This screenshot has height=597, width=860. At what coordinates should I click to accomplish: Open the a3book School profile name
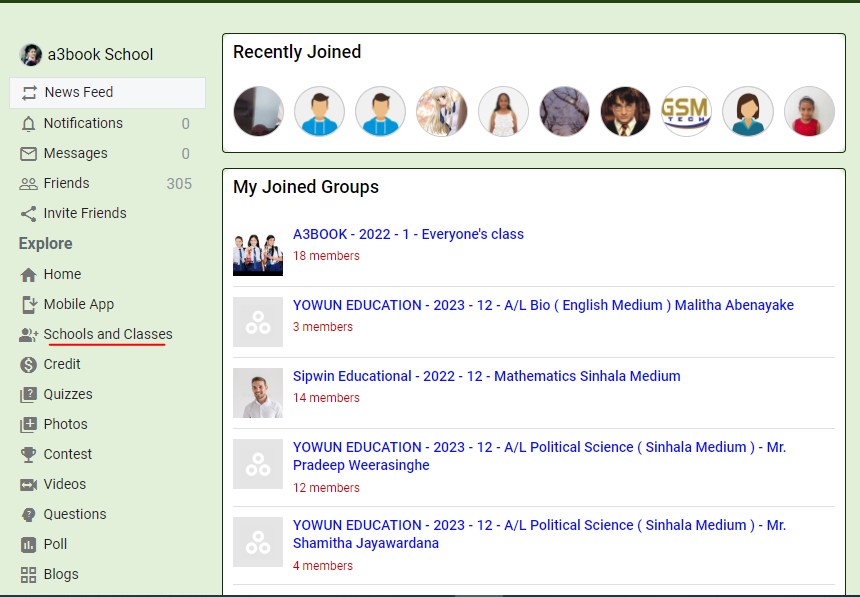click(100, 55)
